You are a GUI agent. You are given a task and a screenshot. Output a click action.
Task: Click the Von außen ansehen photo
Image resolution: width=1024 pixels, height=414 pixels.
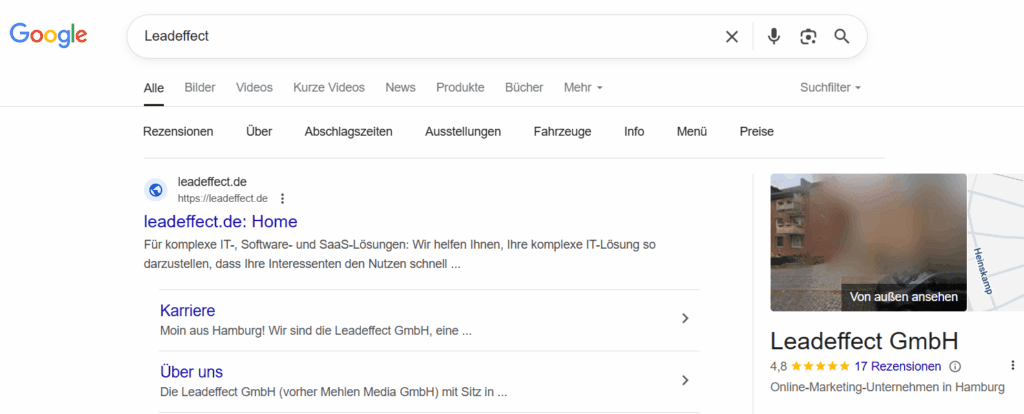(868, 243)
